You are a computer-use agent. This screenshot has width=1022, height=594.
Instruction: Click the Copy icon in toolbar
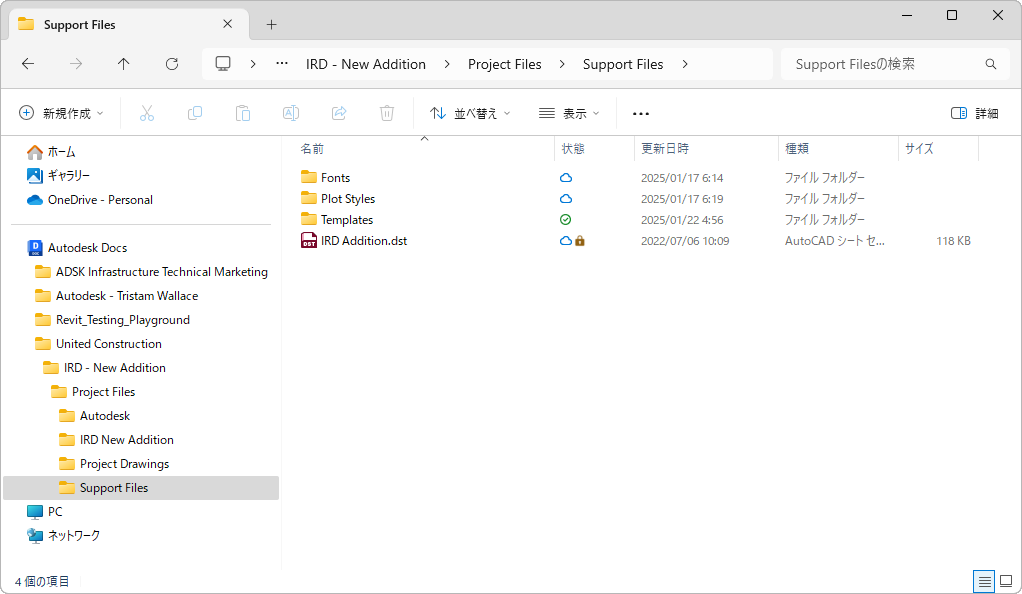pyautogui.click(x=194, y=113)
